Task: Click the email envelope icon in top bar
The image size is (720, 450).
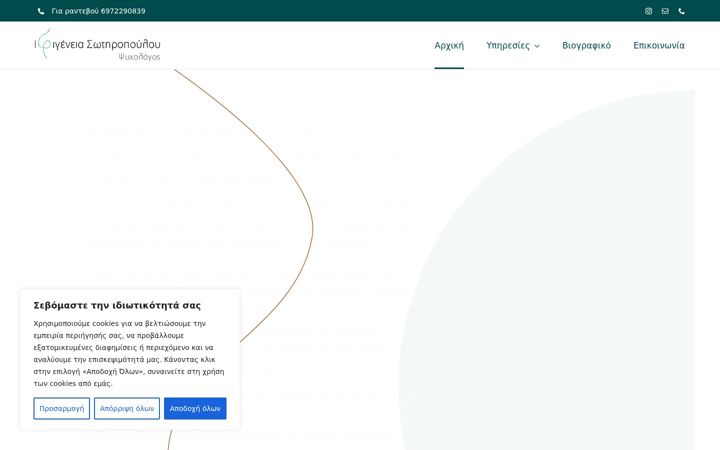Action: (665, 11)
